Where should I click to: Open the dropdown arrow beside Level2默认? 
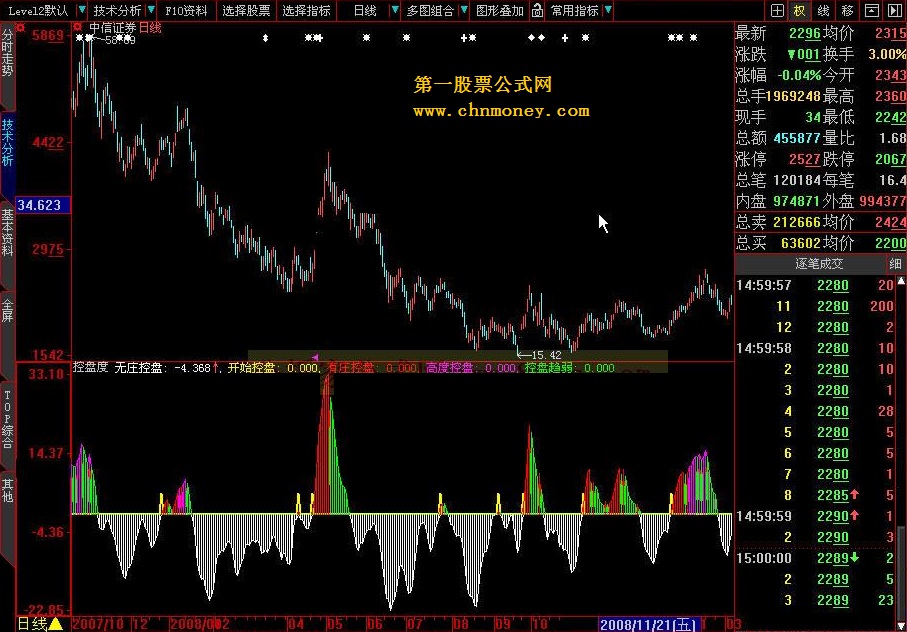tap(82, 10)
